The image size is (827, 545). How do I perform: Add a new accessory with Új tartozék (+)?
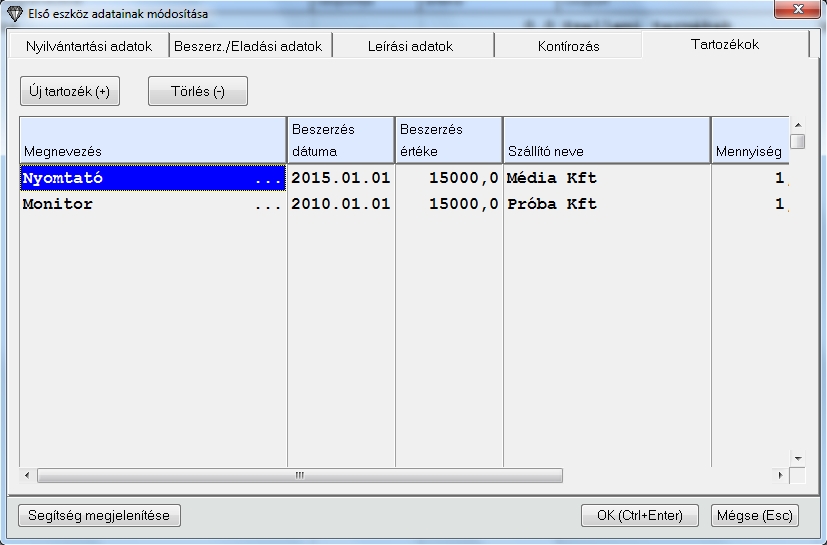(69, 91)
